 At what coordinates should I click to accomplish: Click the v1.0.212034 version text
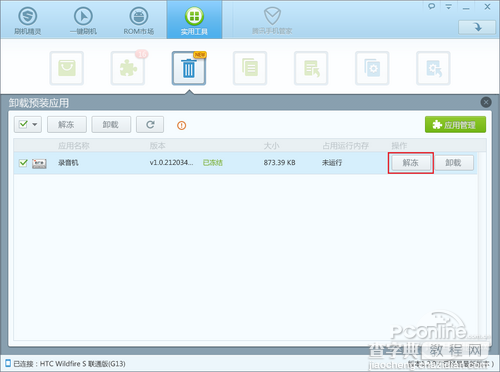[x=171, y=163]
